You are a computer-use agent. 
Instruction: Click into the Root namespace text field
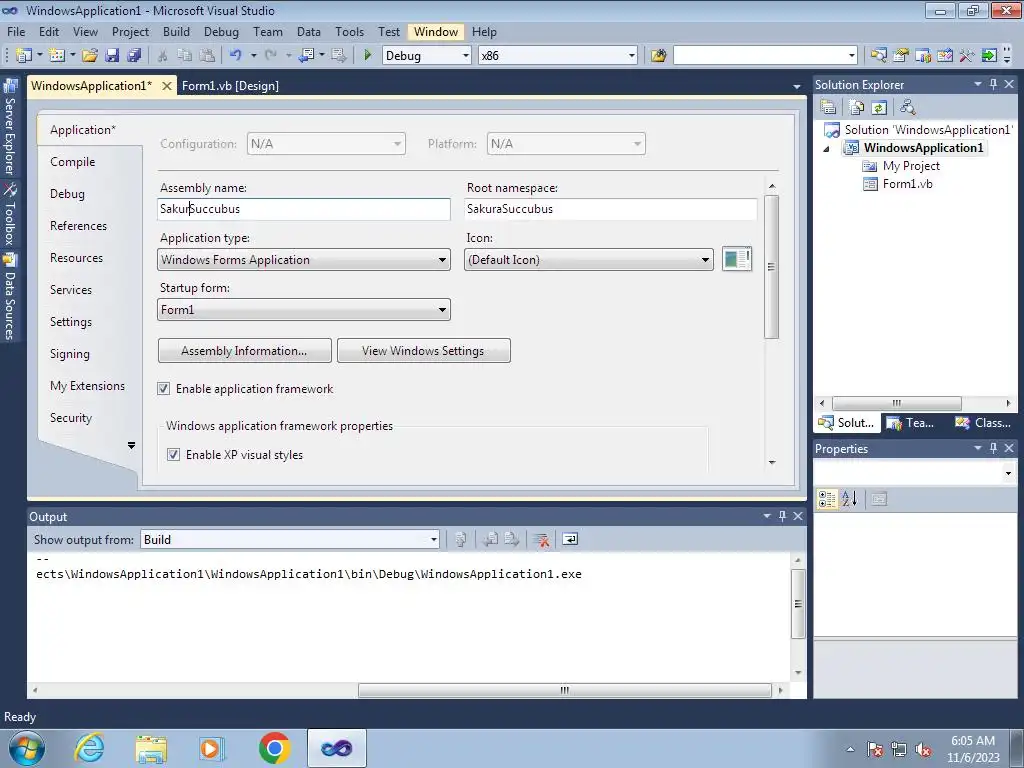611,209
